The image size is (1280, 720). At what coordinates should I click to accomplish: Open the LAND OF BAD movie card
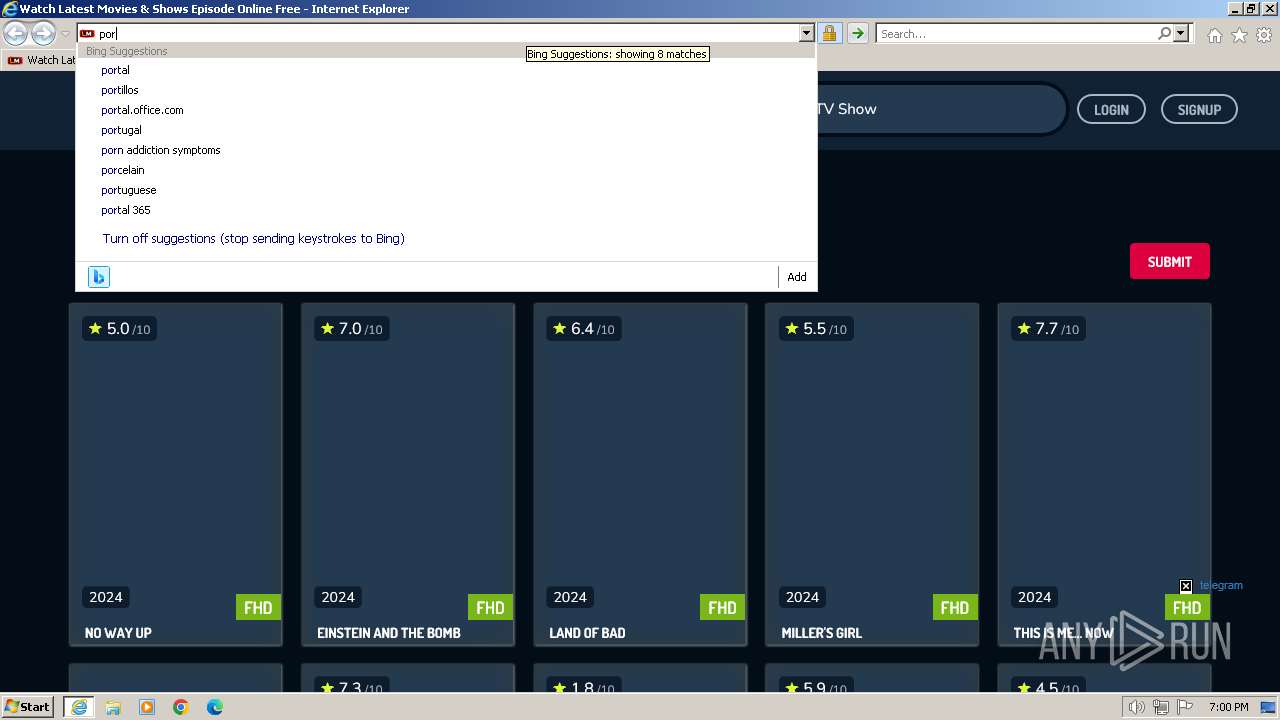tap(639, 475)
